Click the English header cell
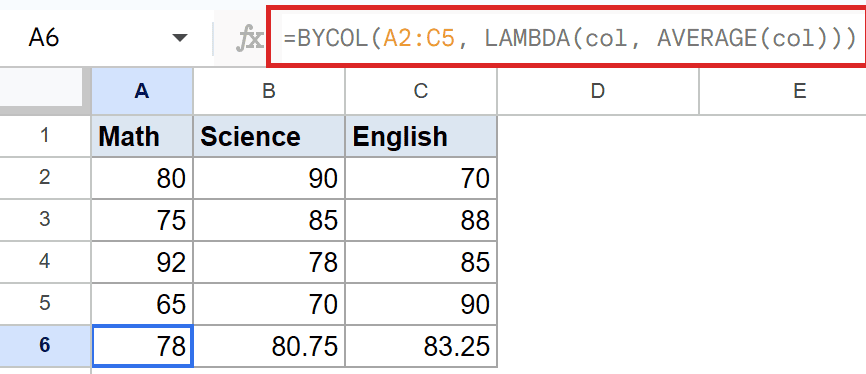This screenshot has width=866, height=374. [421, 136]
